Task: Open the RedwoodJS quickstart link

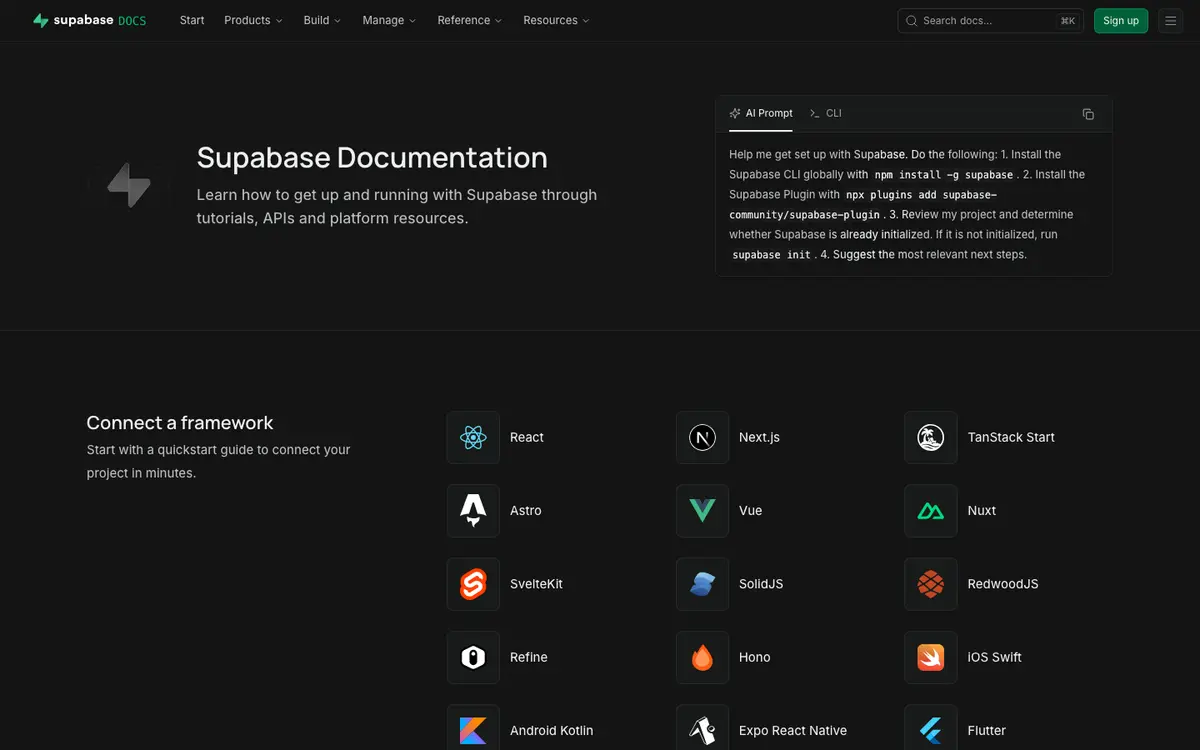Action: point(1003,584)
